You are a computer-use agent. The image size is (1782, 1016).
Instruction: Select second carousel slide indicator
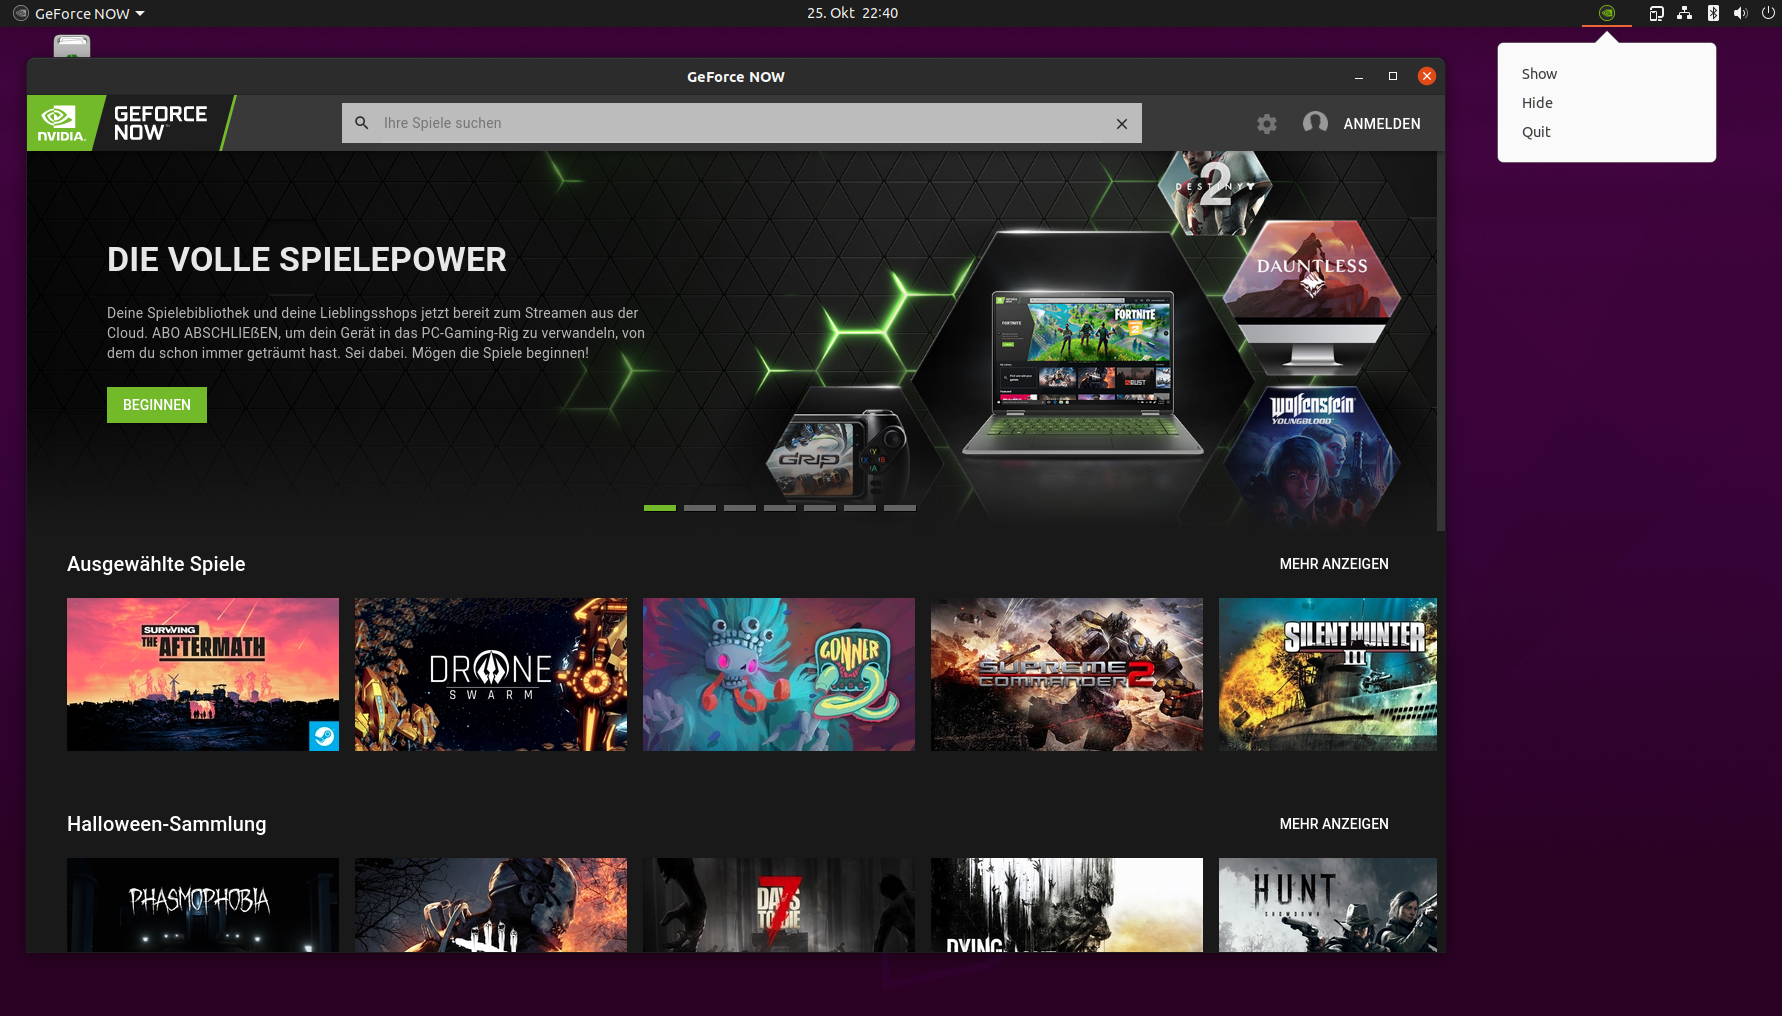point(700,508)
